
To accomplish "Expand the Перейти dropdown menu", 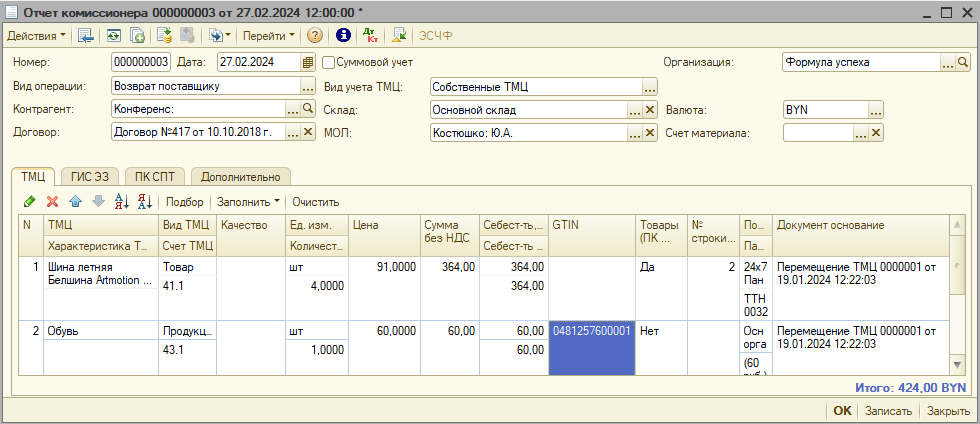I will tap(268, 35).
